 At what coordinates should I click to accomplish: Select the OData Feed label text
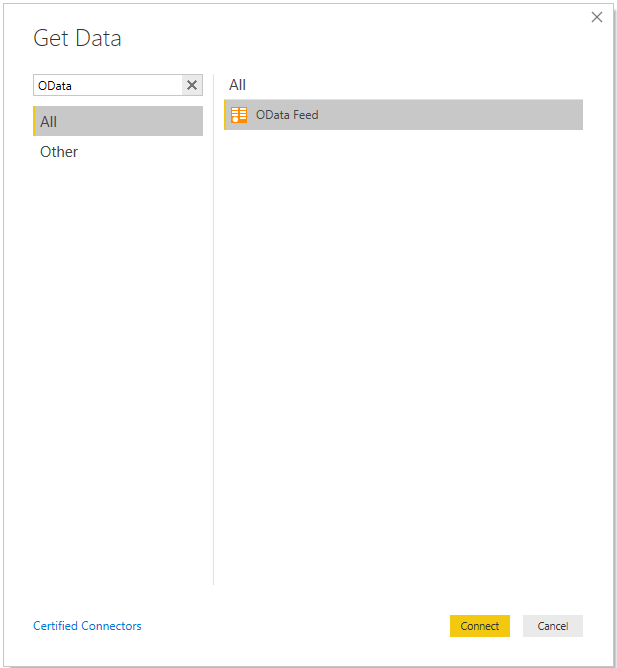[x=287, y=115]
